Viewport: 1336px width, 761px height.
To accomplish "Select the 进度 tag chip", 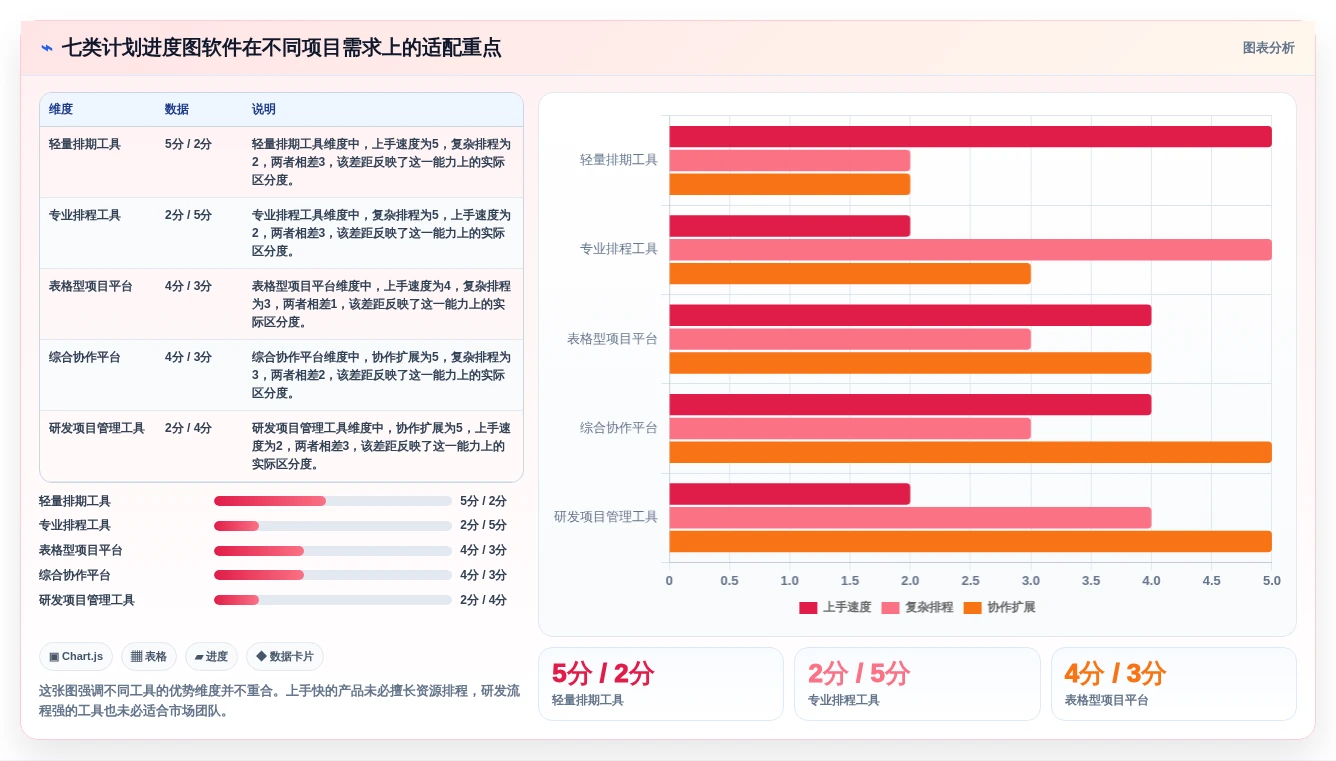I will point(211,657).
